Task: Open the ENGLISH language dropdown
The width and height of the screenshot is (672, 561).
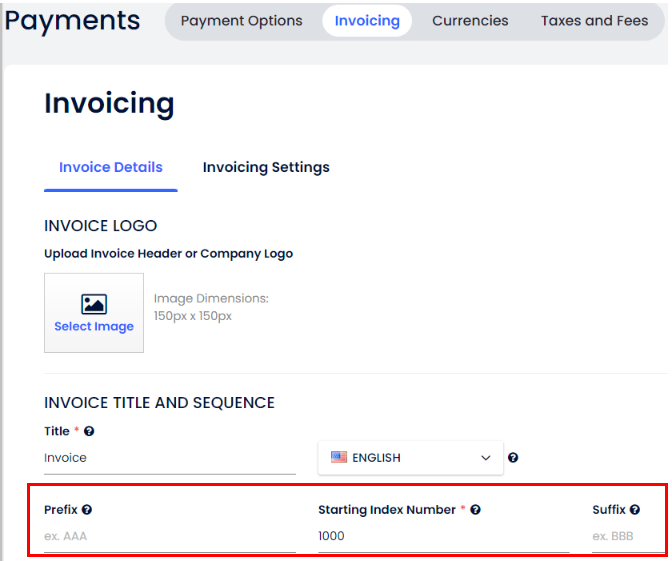Action: (410, 458)
